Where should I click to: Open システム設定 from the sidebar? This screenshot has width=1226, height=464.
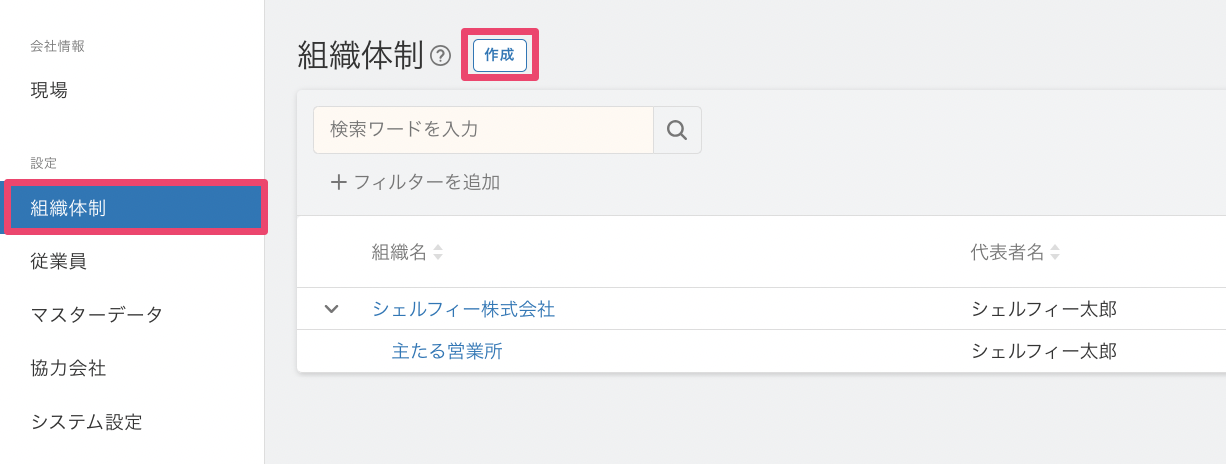click(x=86, y=422)
